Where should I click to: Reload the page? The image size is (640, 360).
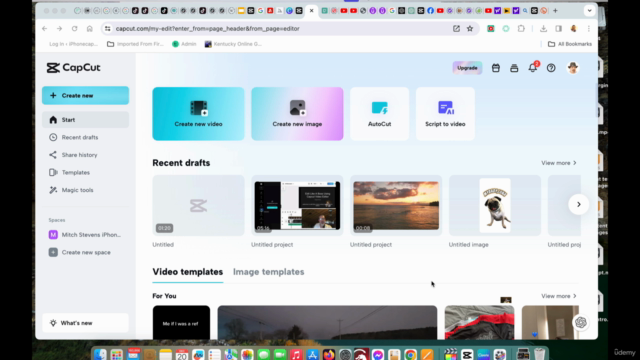74,29
